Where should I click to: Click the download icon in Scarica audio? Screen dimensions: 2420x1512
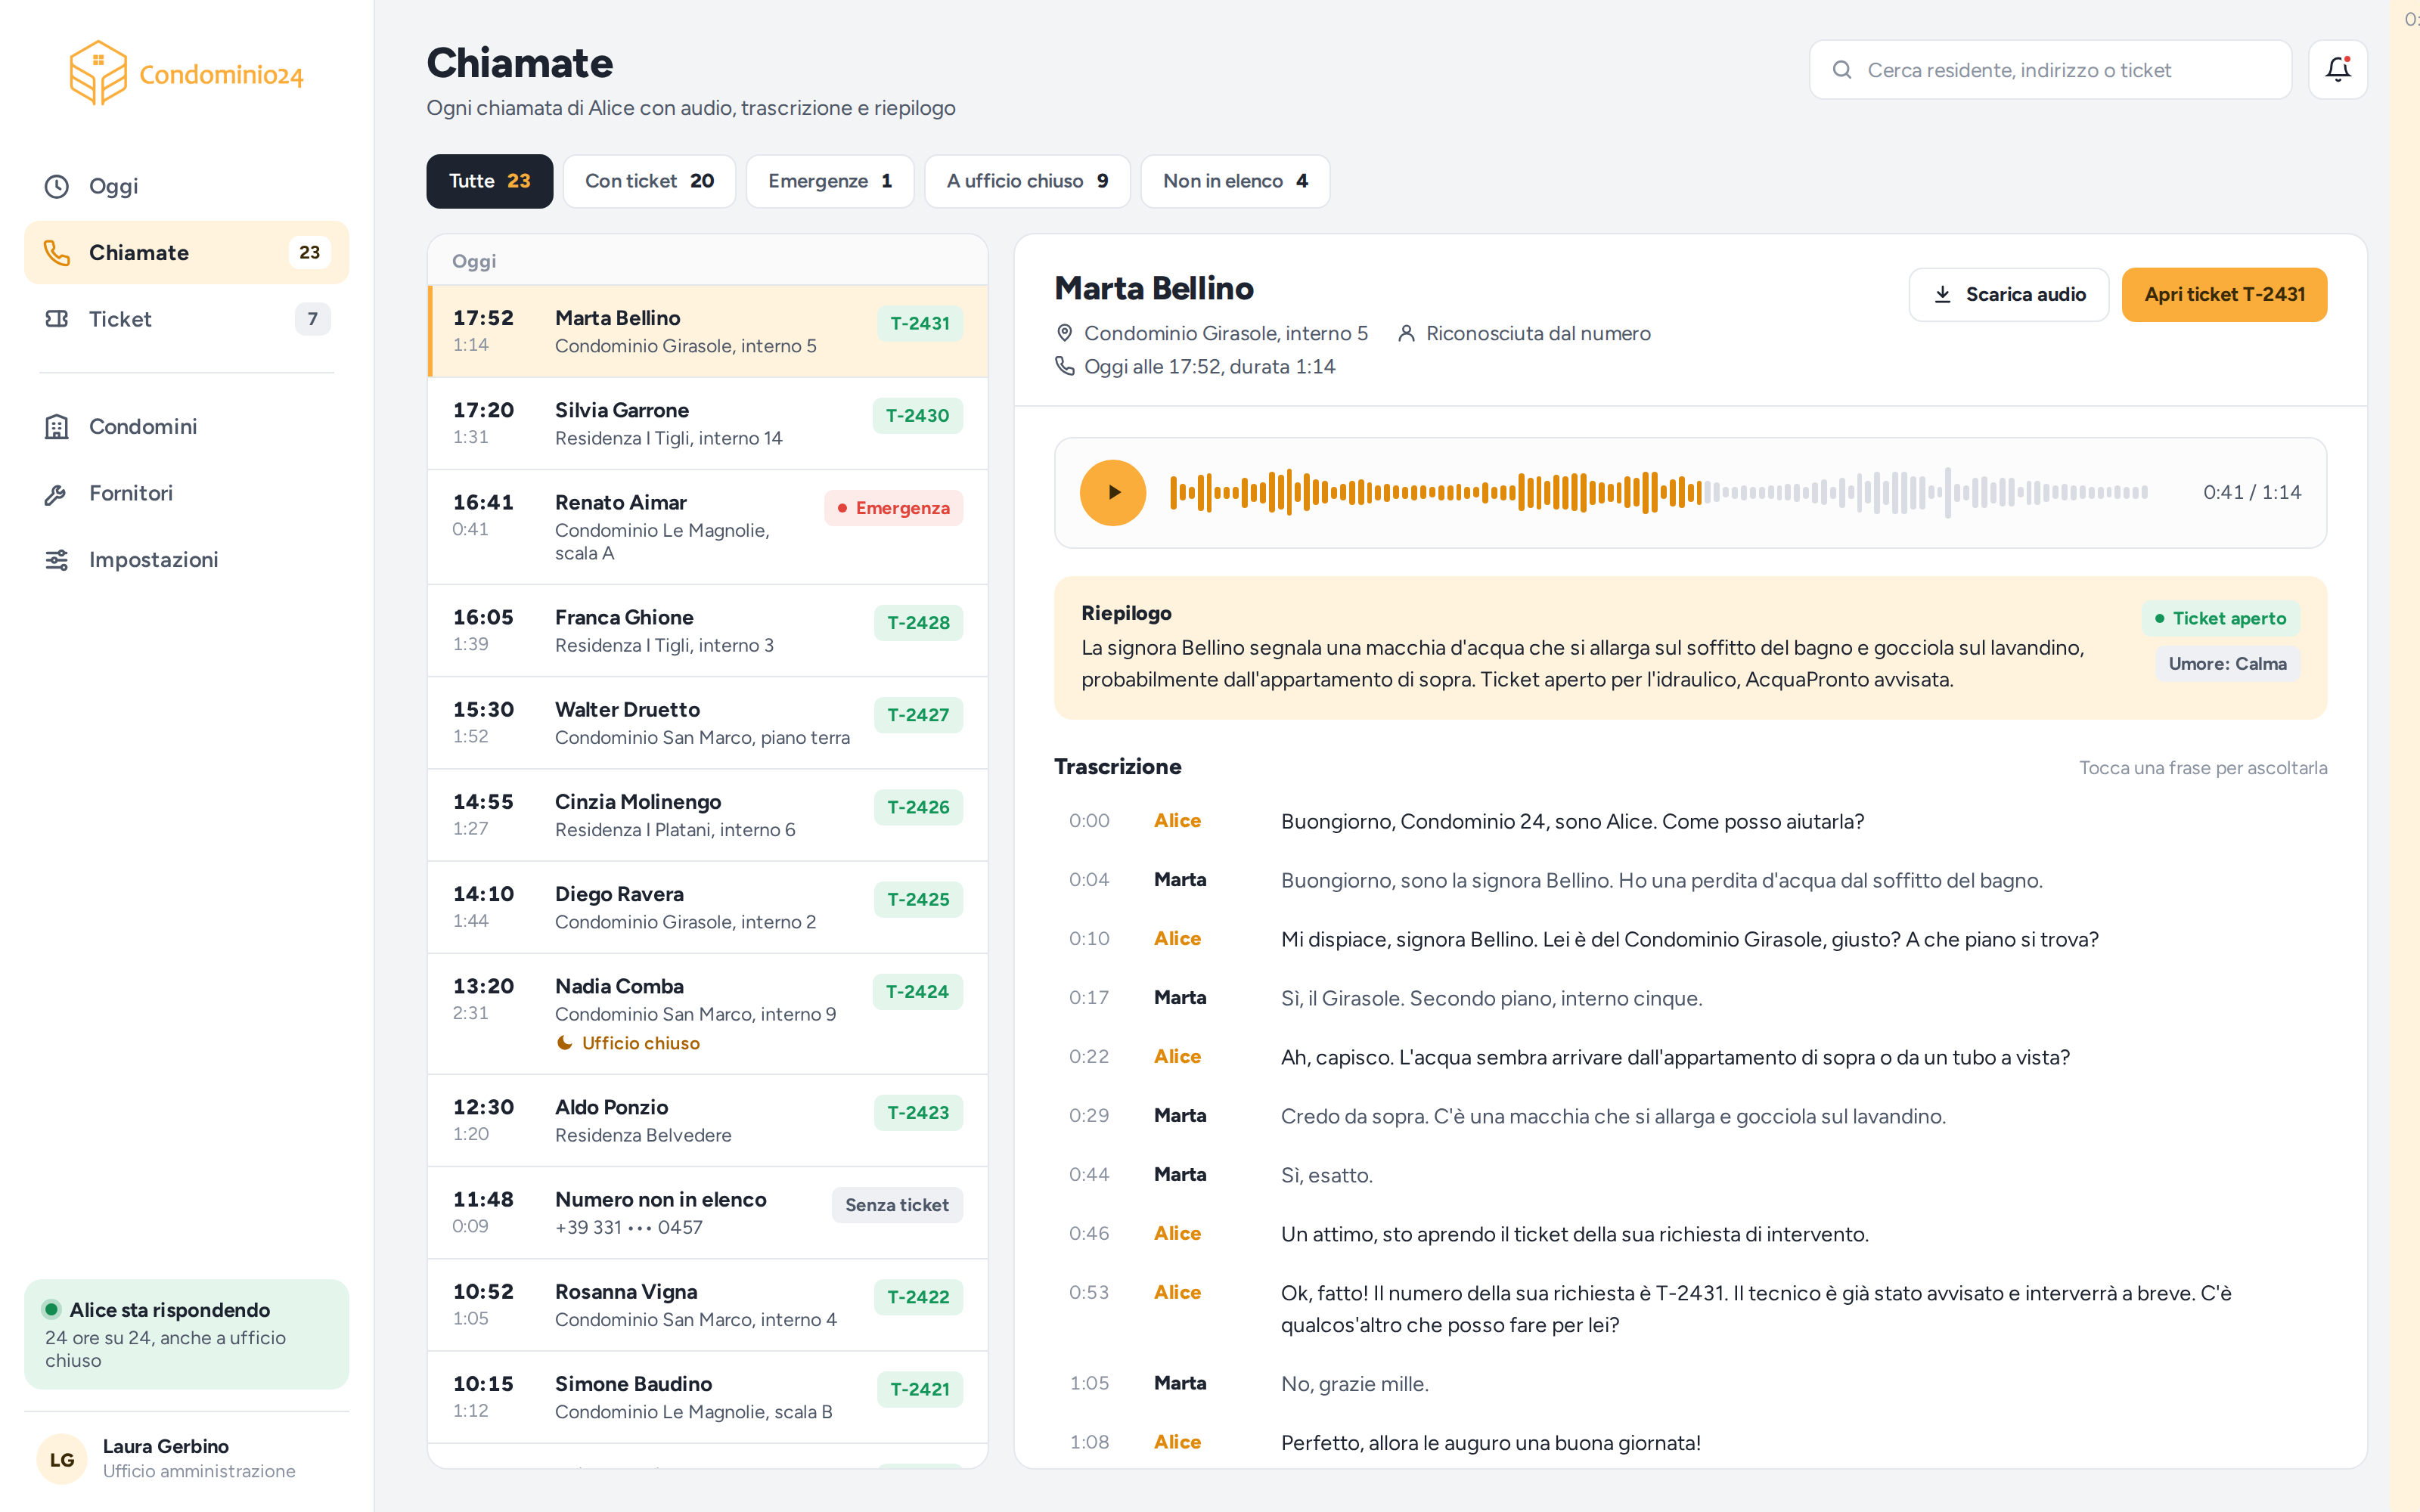pyautogui.click(x=1942, y=294)
